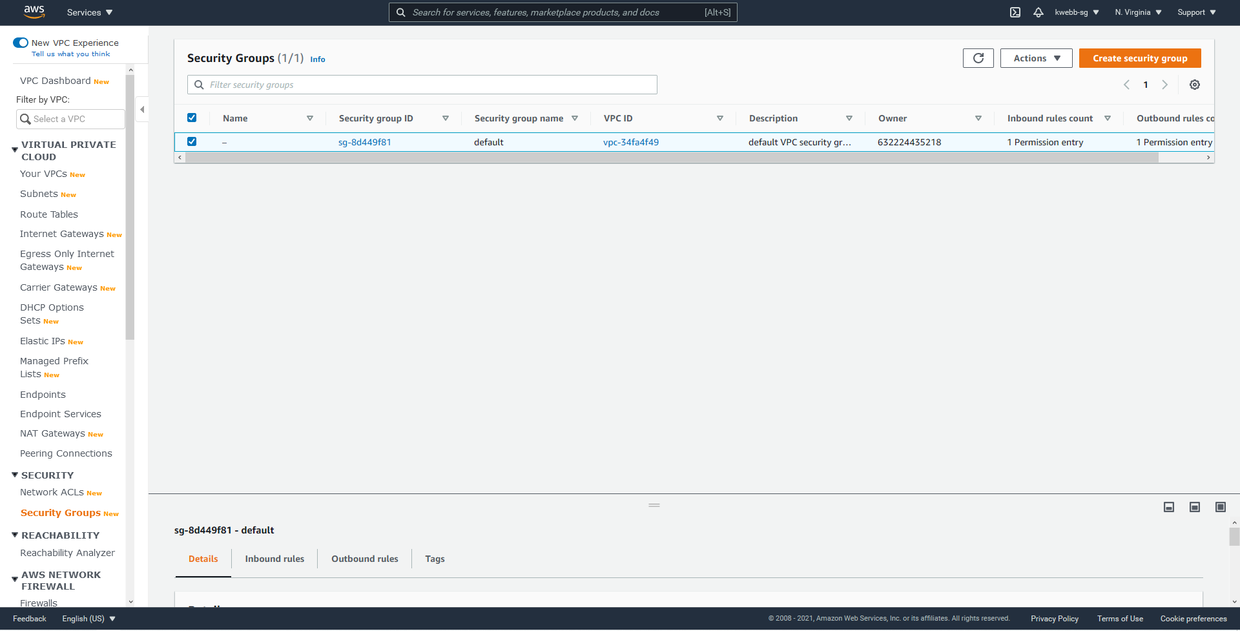Image resolution: width=1240 pixels, height=631 pixels.
Task: Switch to the Tags tab
Action: (x=435, y=559)
